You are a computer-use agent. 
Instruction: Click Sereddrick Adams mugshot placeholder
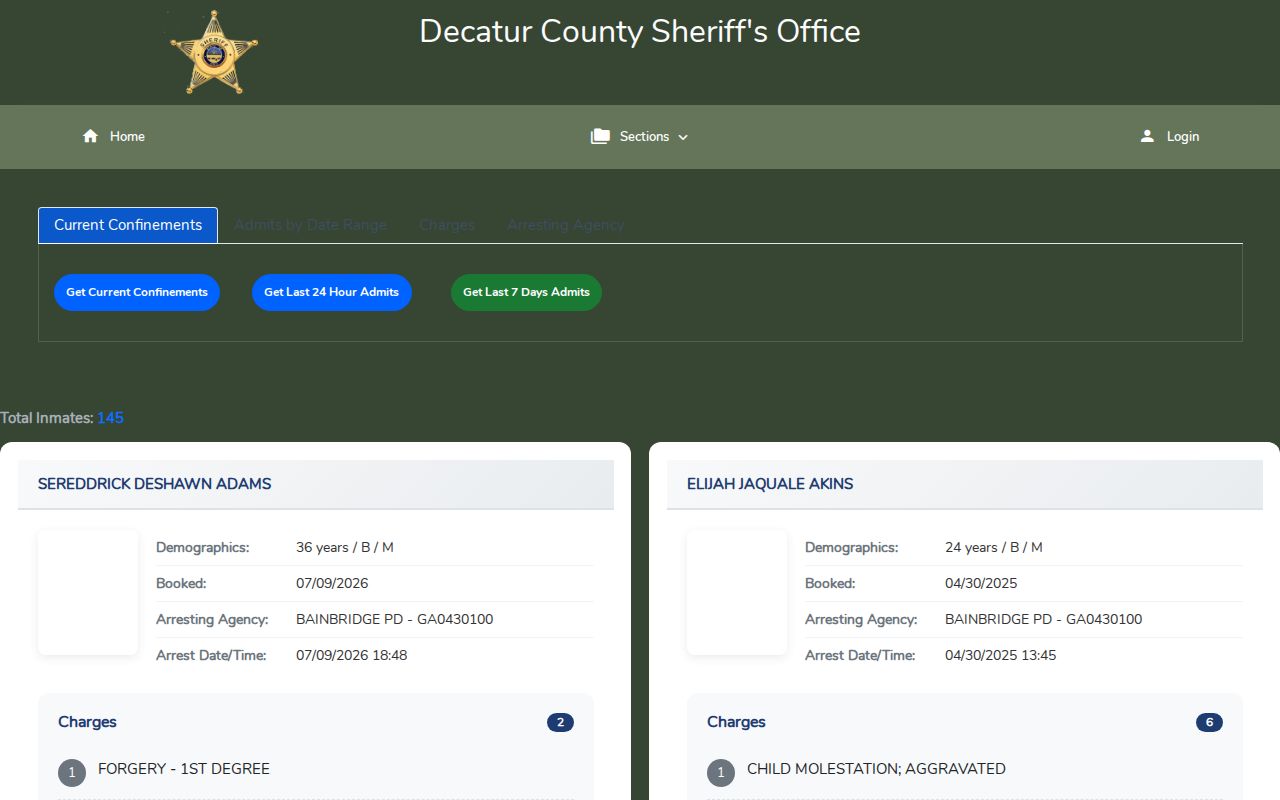point(88,593)
